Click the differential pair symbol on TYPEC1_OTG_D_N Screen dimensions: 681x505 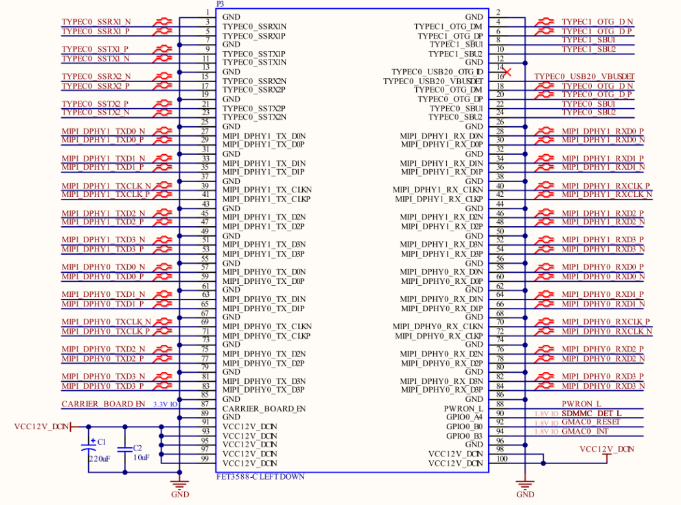pos(544,22)
